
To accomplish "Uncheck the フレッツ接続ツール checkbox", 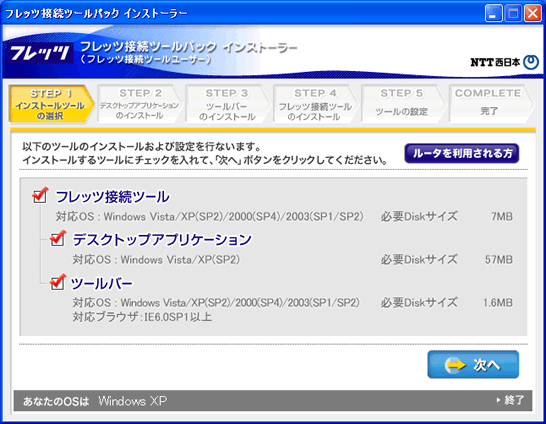I will [40, 195].
